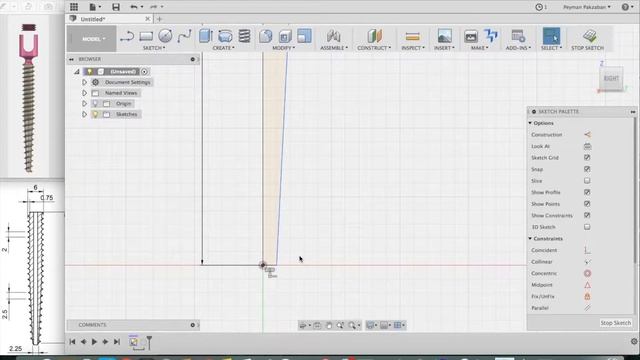Select the Combine modify tool
Image resolution: width=640 pixels, height=360 pixels.
click(304, 36)
